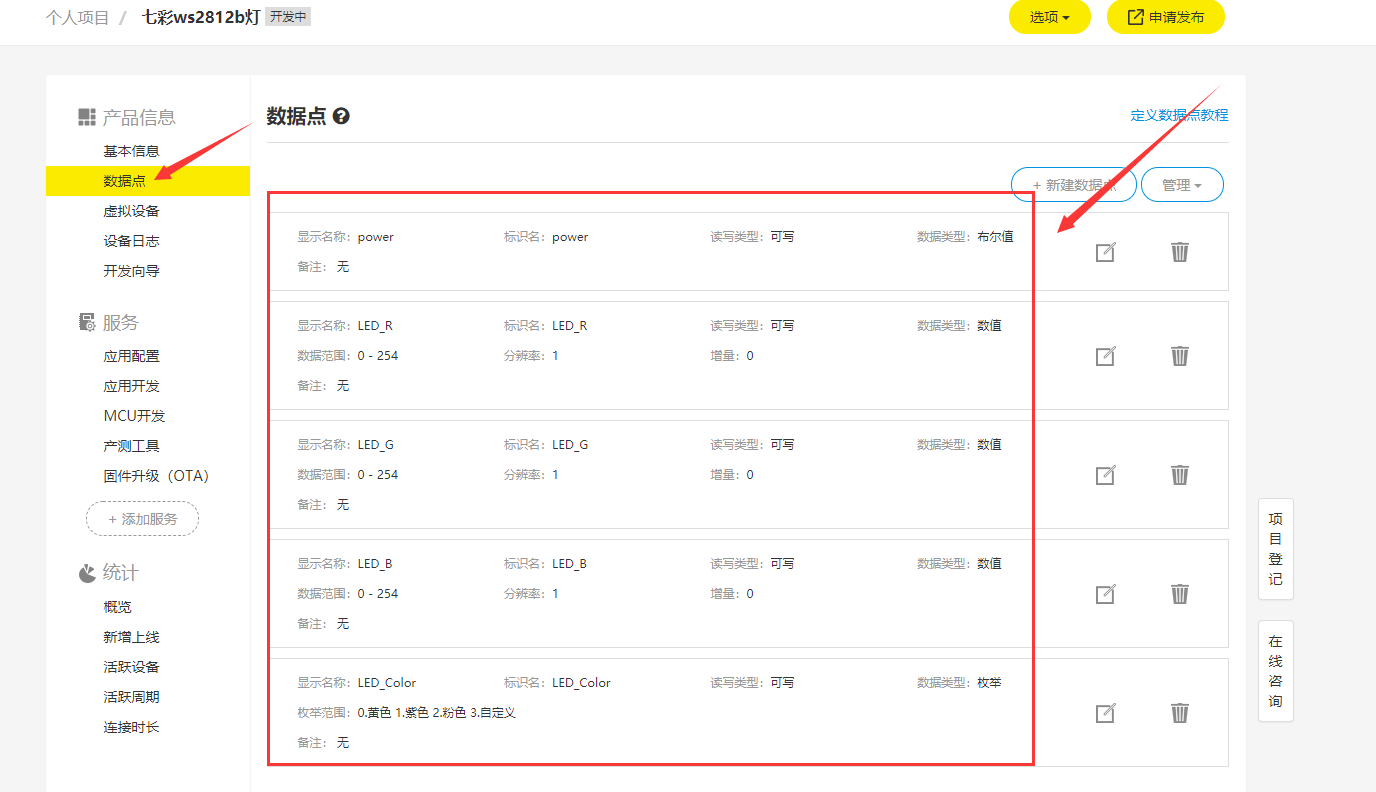The height and width of the screenshot is (792, 1376).
Task: Click the enum range 0.黄色 1.紫色 2.粉色 3.自定义
Action: 436,713
